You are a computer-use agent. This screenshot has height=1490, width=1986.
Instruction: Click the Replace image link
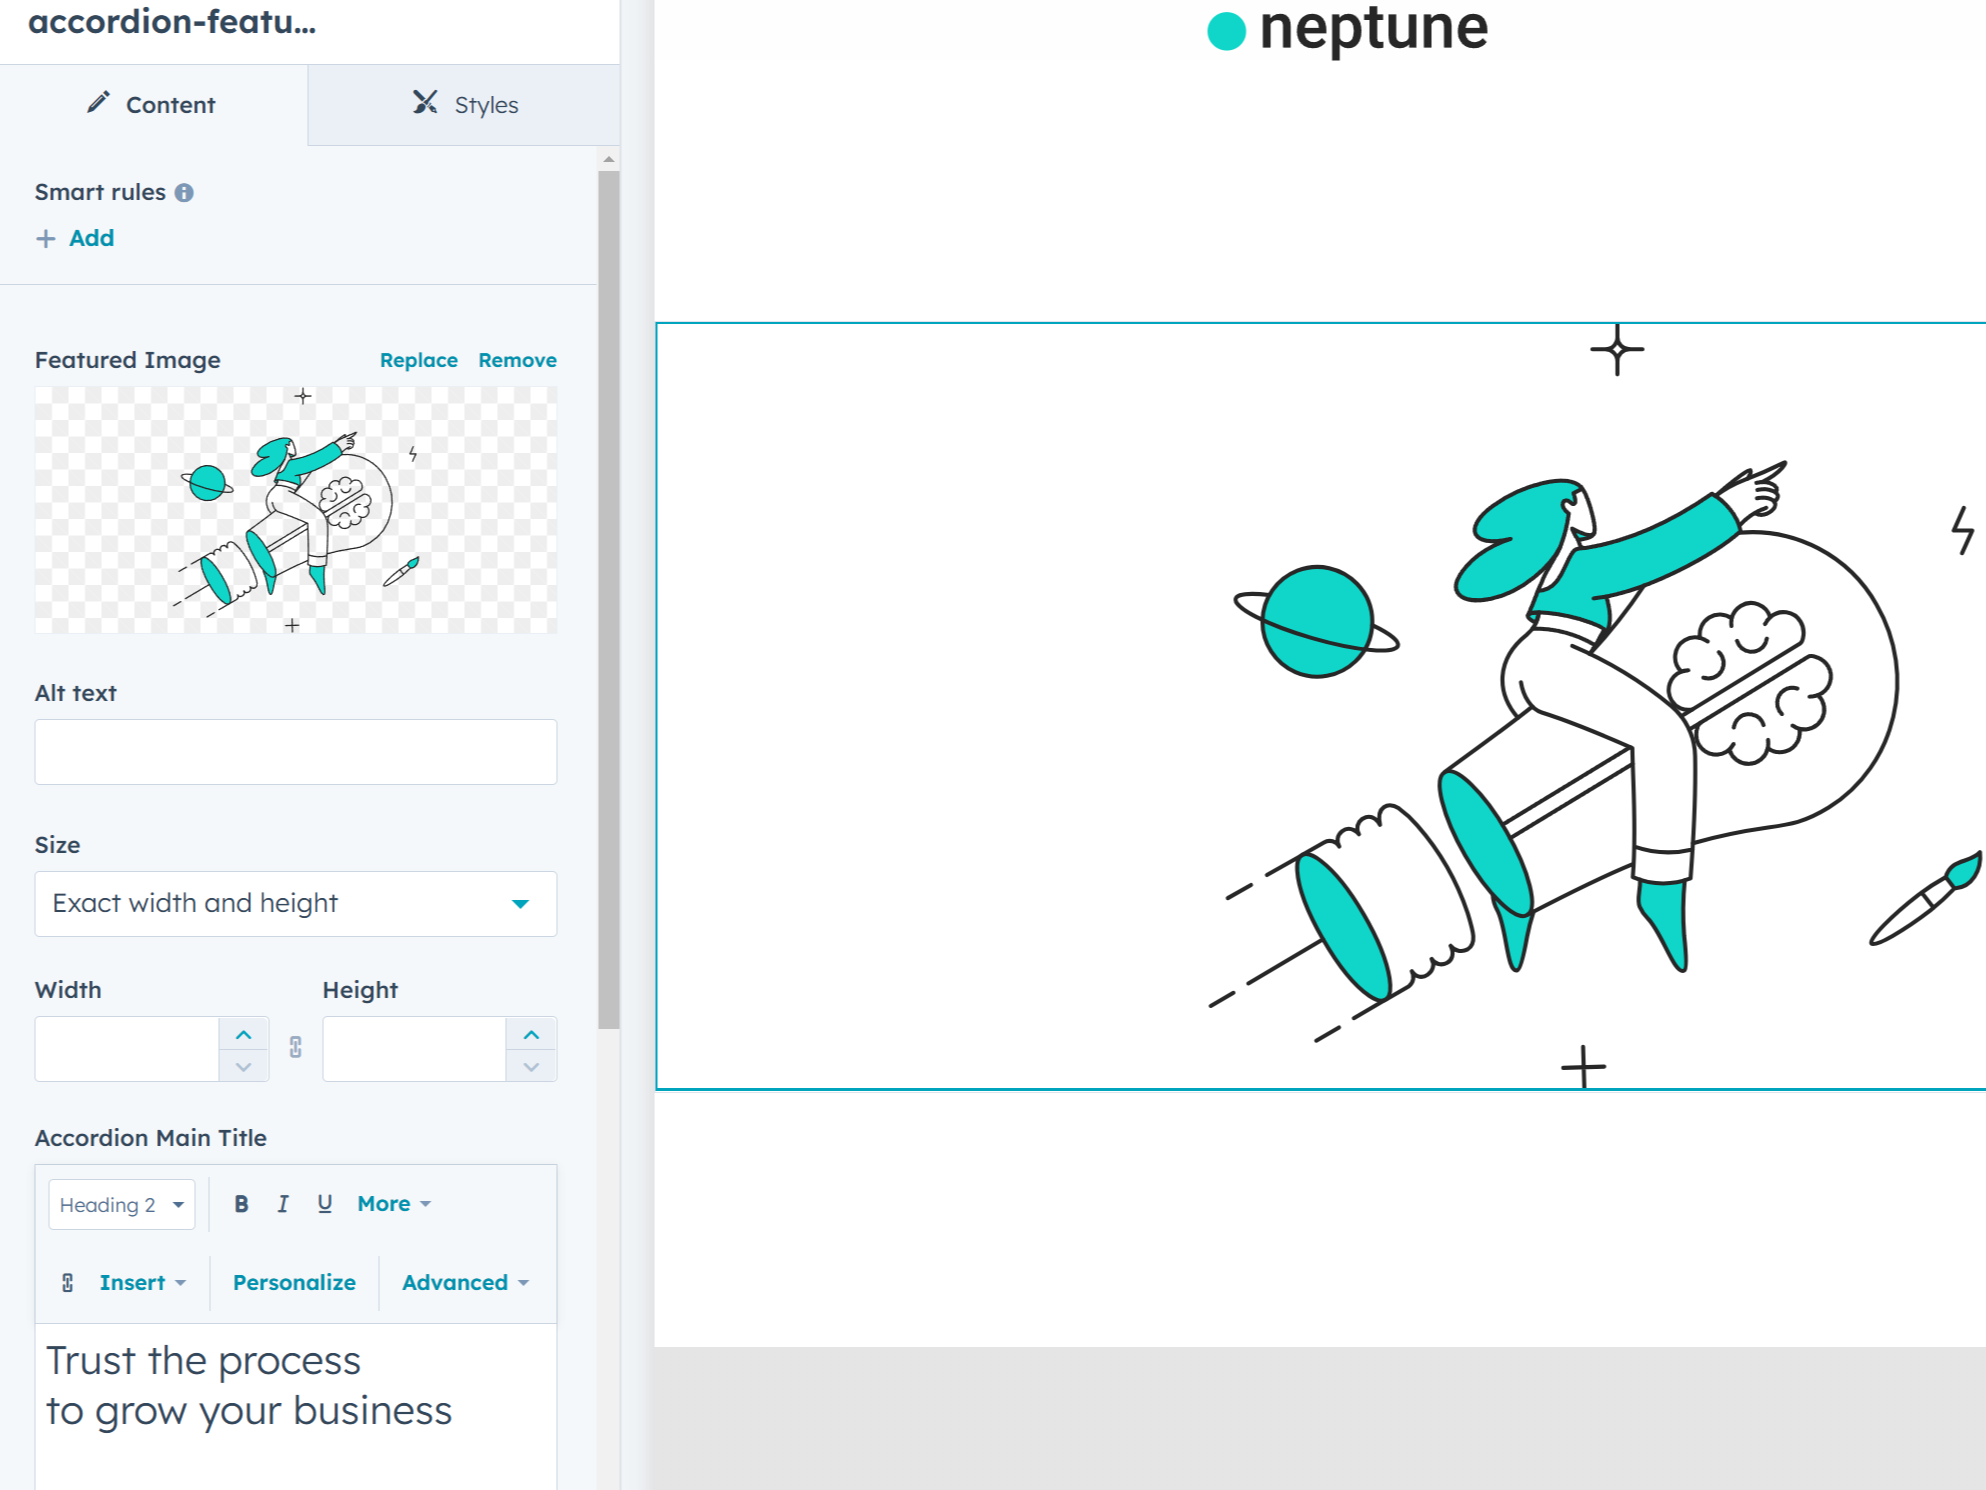click(x=418, y=360)
